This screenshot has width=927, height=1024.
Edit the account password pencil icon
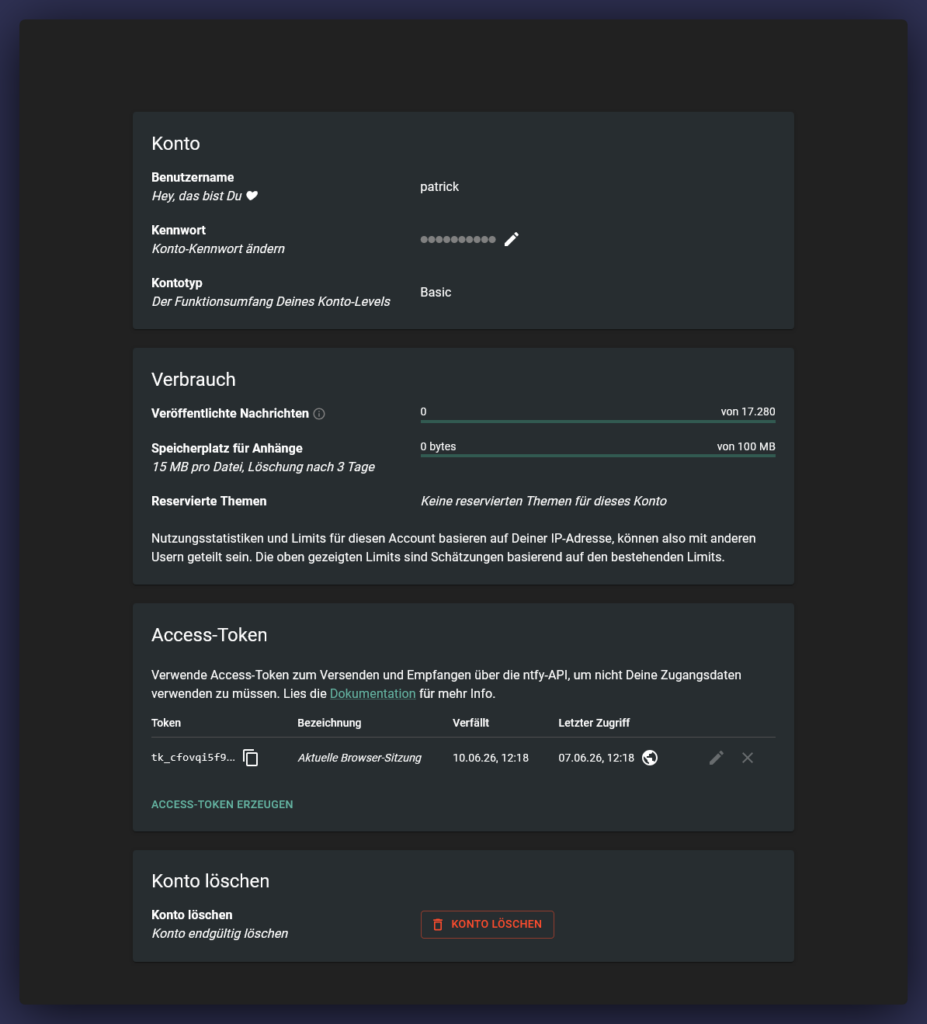[512, 240]
